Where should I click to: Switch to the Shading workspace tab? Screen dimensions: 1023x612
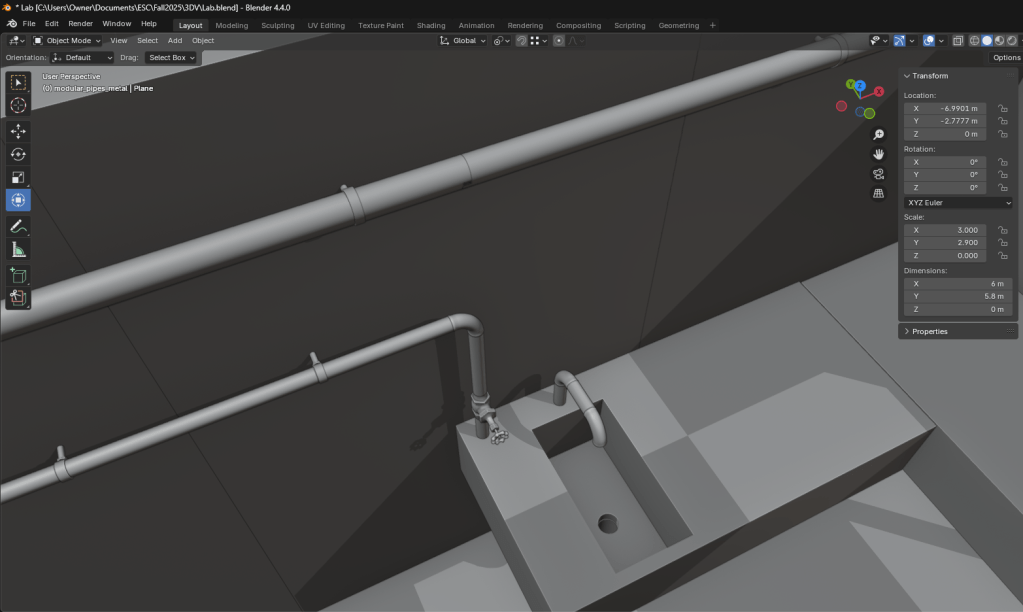(x=431, y=25)
